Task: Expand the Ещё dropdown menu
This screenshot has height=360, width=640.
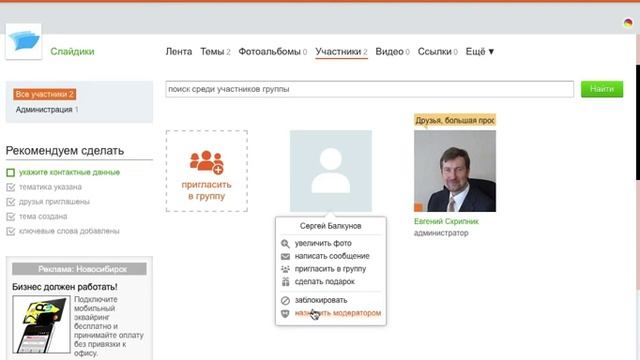Action: 480,51
